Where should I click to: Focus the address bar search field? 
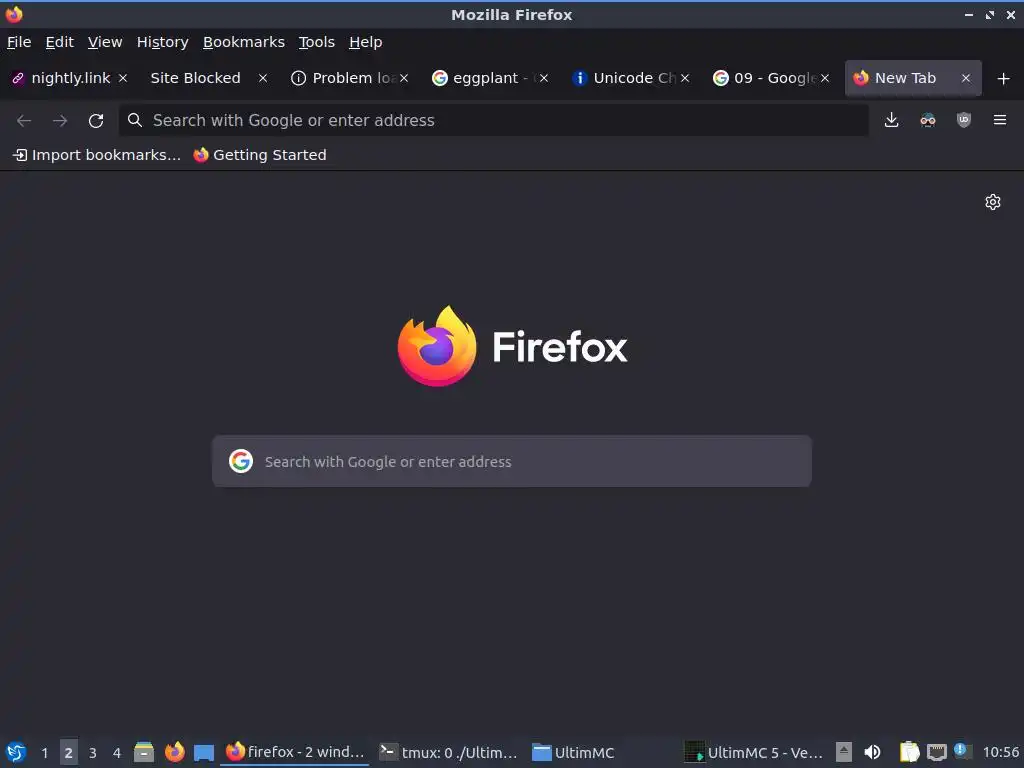(x=494, y=120)
